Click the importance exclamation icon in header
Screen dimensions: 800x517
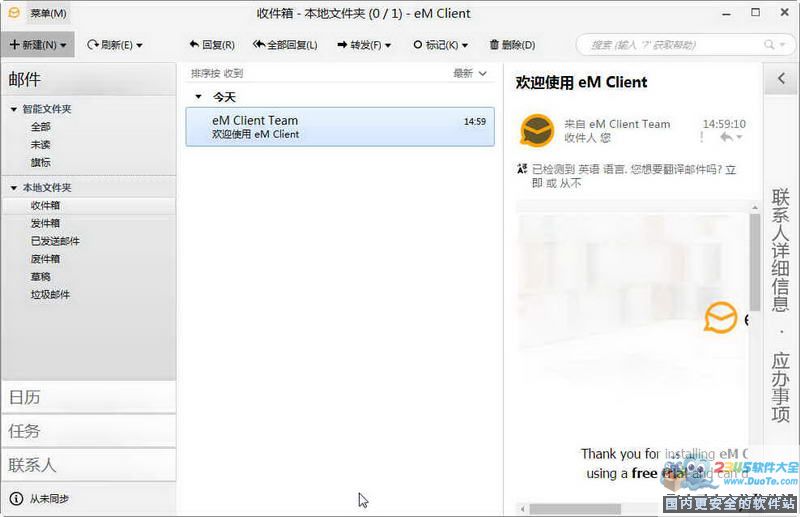702,137
